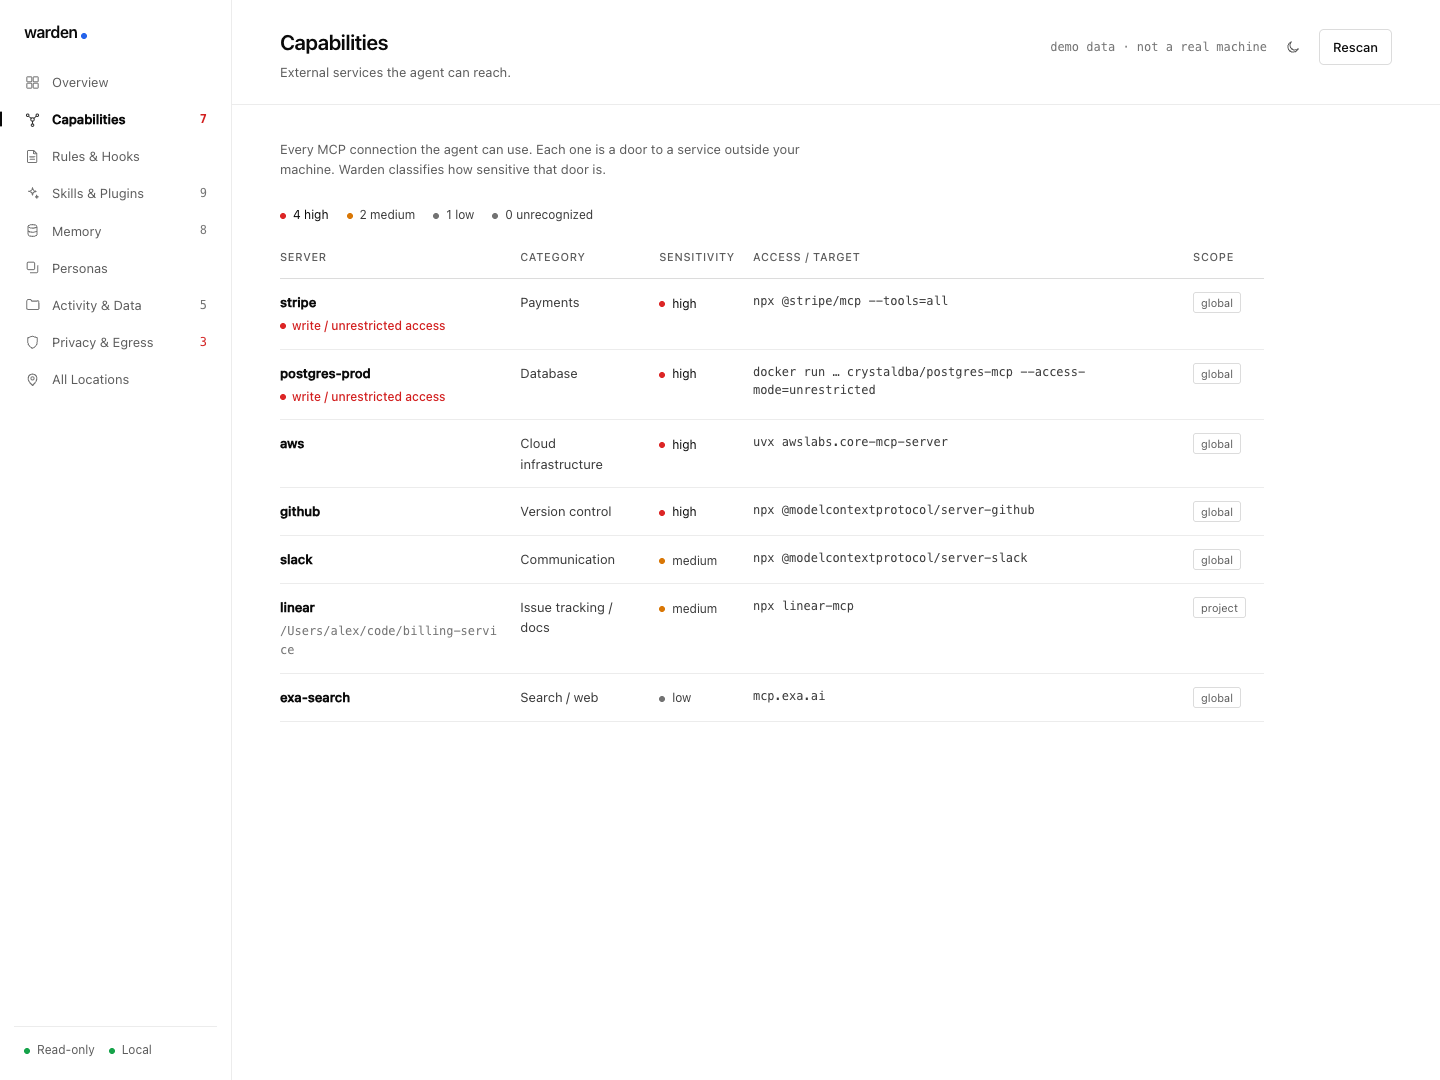
Task: Click the 2 medium filter chip
Action: point(381,215)
